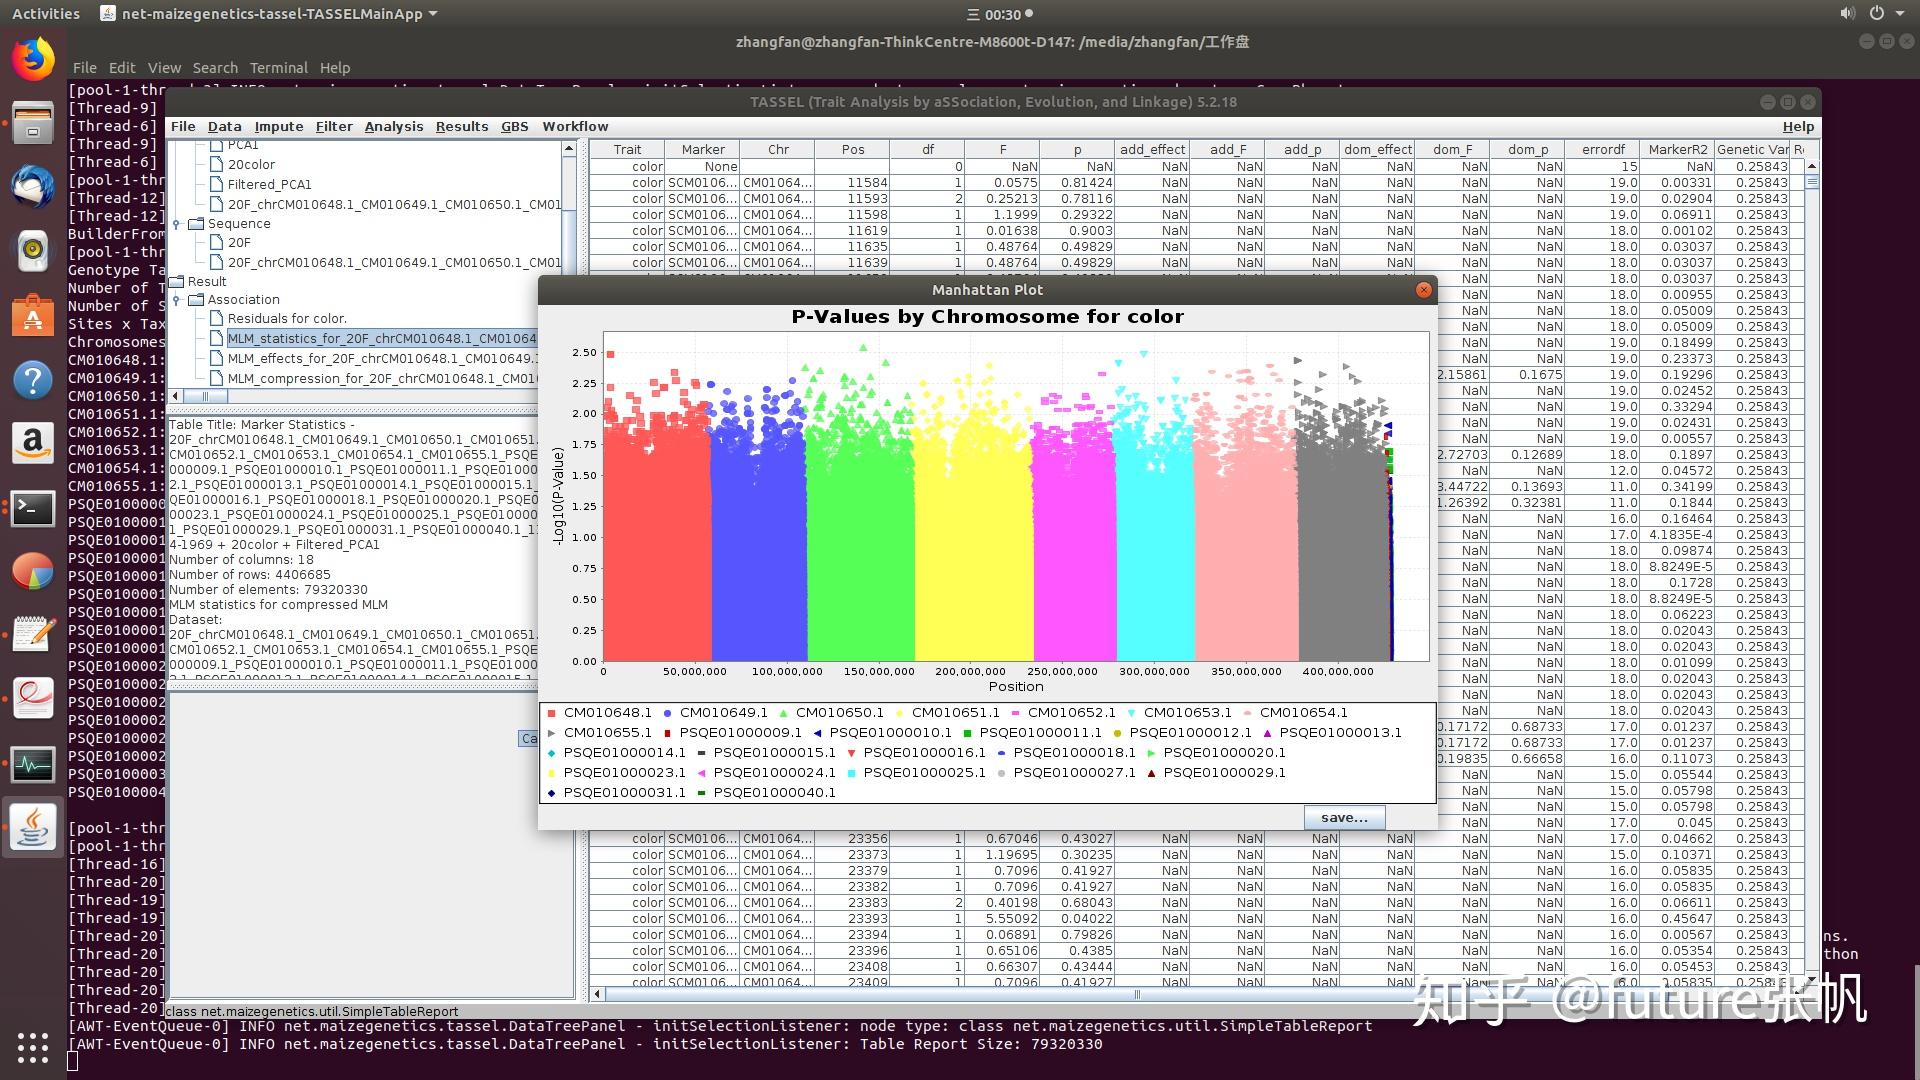Collapse the Sequence folder in tree
This screenshot has width=1920, height=1080.
tap(177, 224)
